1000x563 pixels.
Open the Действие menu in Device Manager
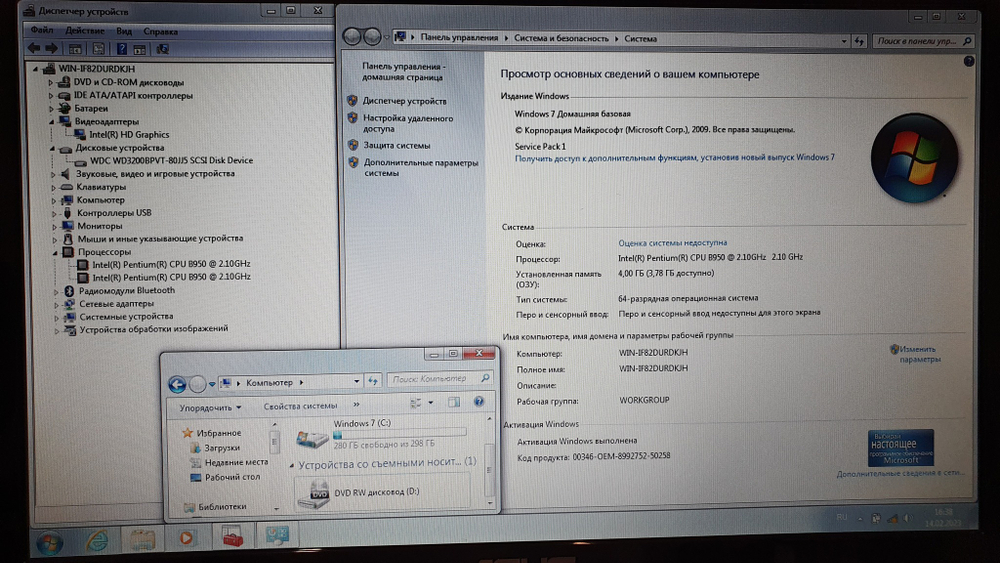tap(85, 31)
